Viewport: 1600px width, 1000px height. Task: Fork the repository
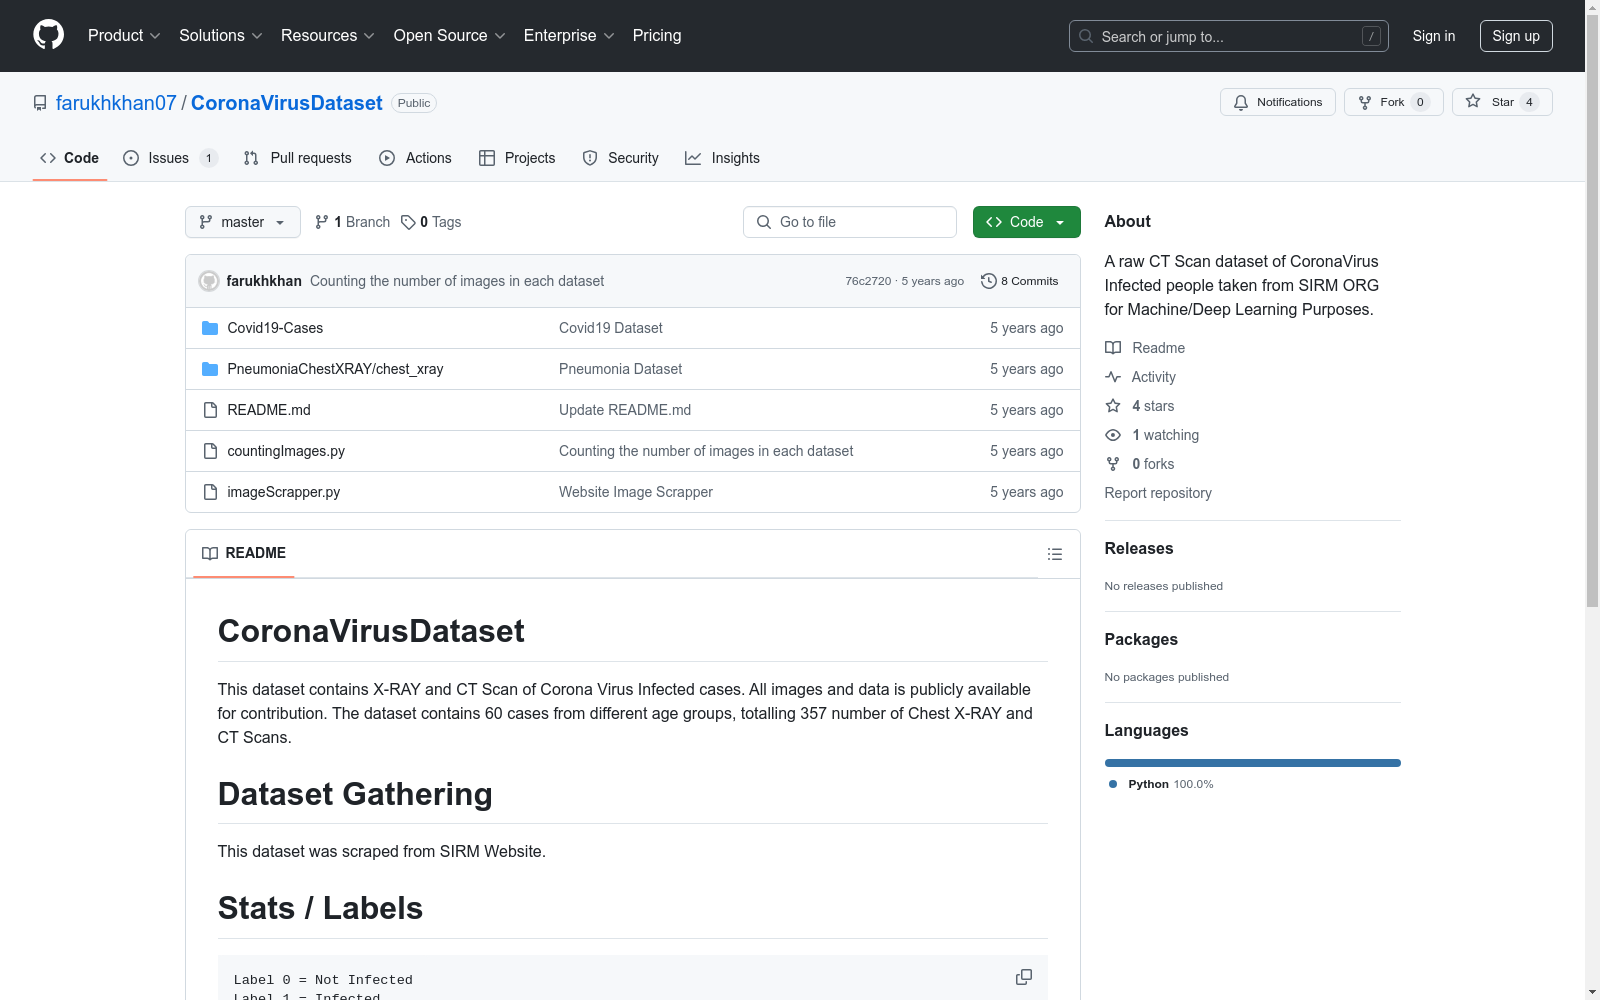pyautogui.click(x=1393, y=102)
